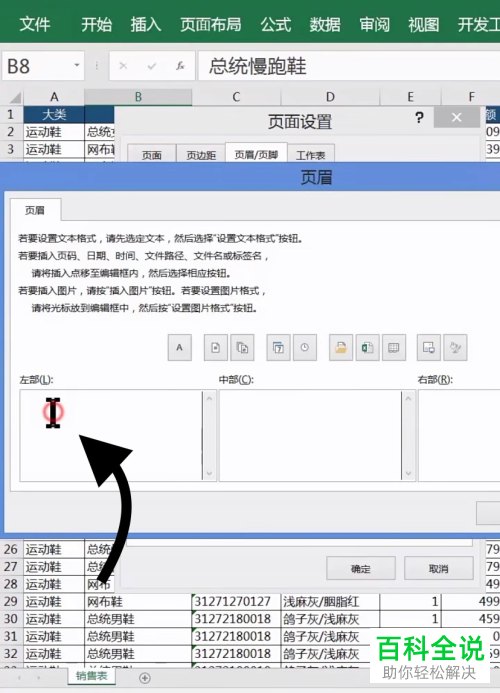Open the 数据 ribbon tab
This screenshot has height=693, width=500.
[325, 24]
